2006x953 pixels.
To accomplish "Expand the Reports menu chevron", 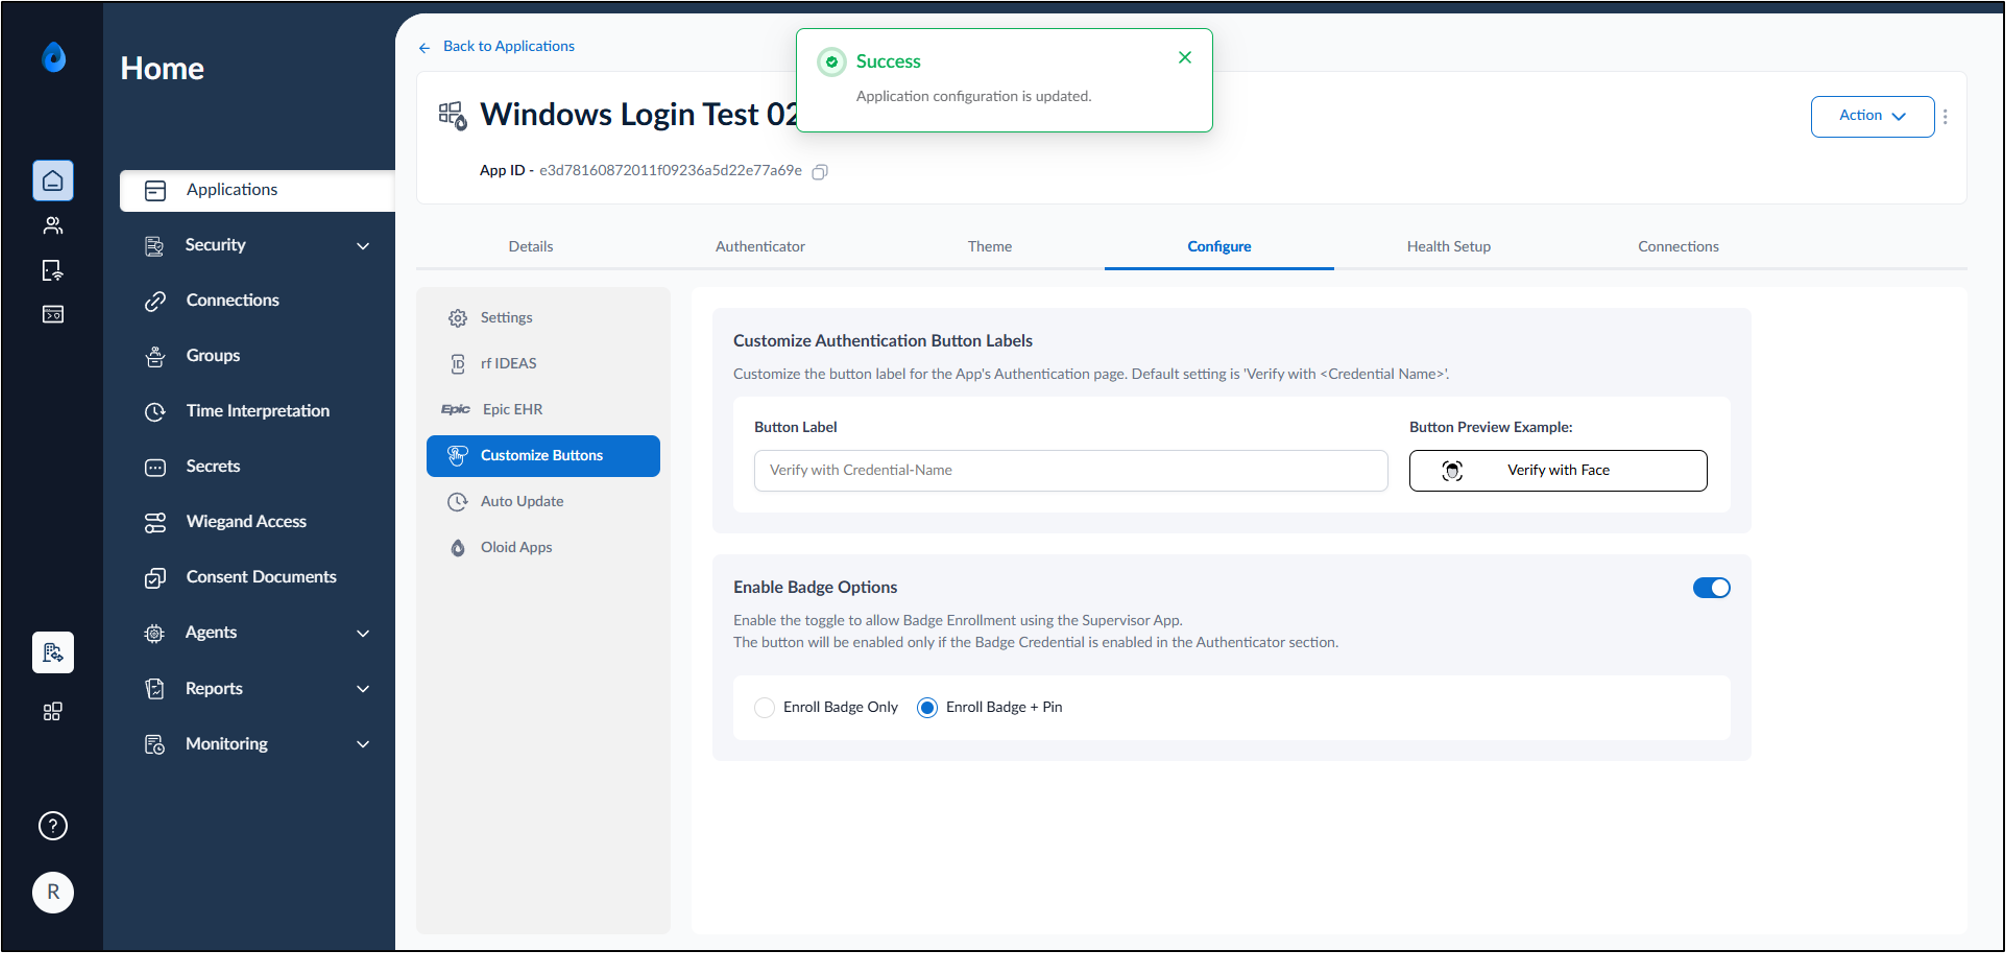I will click(363, 689).
